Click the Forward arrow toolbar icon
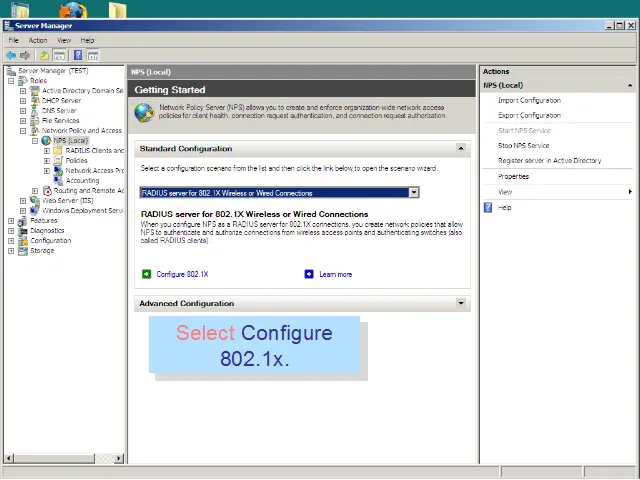Screen dimensions: 640x480 coord(25,56)
